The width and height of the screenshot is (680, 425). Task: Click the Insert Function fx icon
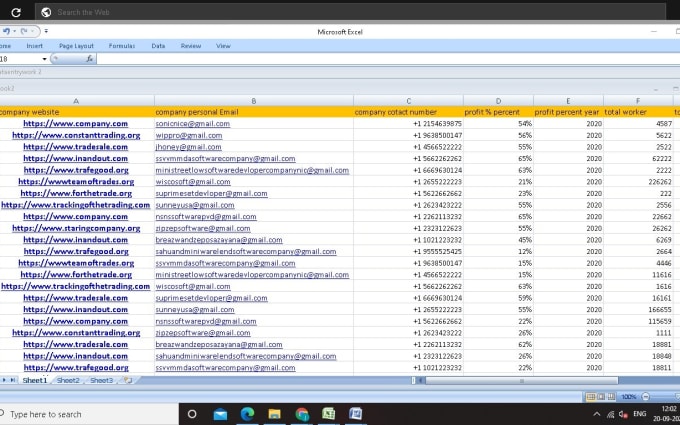89,59
